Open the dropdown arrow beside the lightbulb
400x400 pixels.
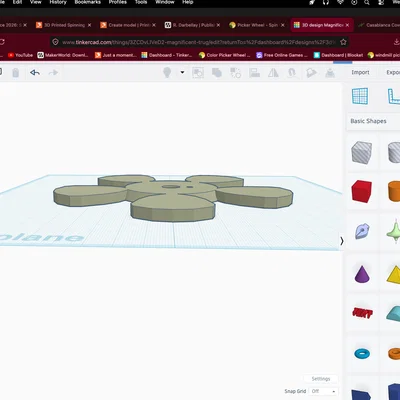[x=182, y=72]
